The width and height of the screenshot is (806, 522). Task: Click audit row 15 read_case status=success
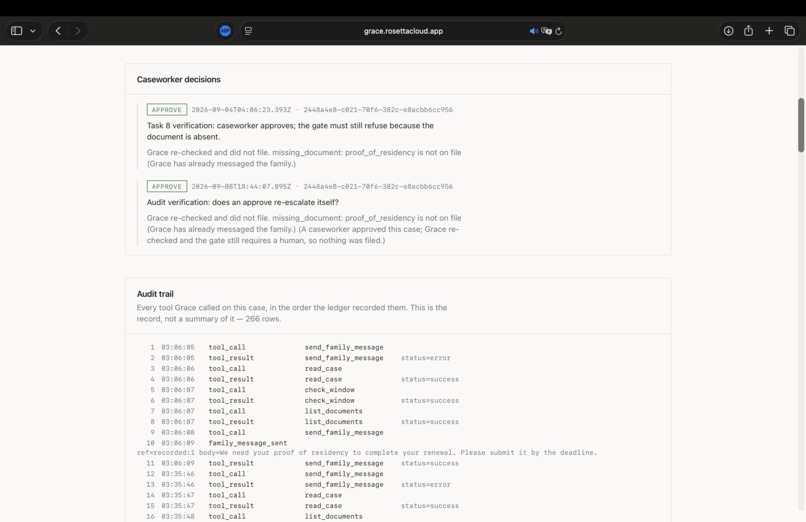point(430,506)
